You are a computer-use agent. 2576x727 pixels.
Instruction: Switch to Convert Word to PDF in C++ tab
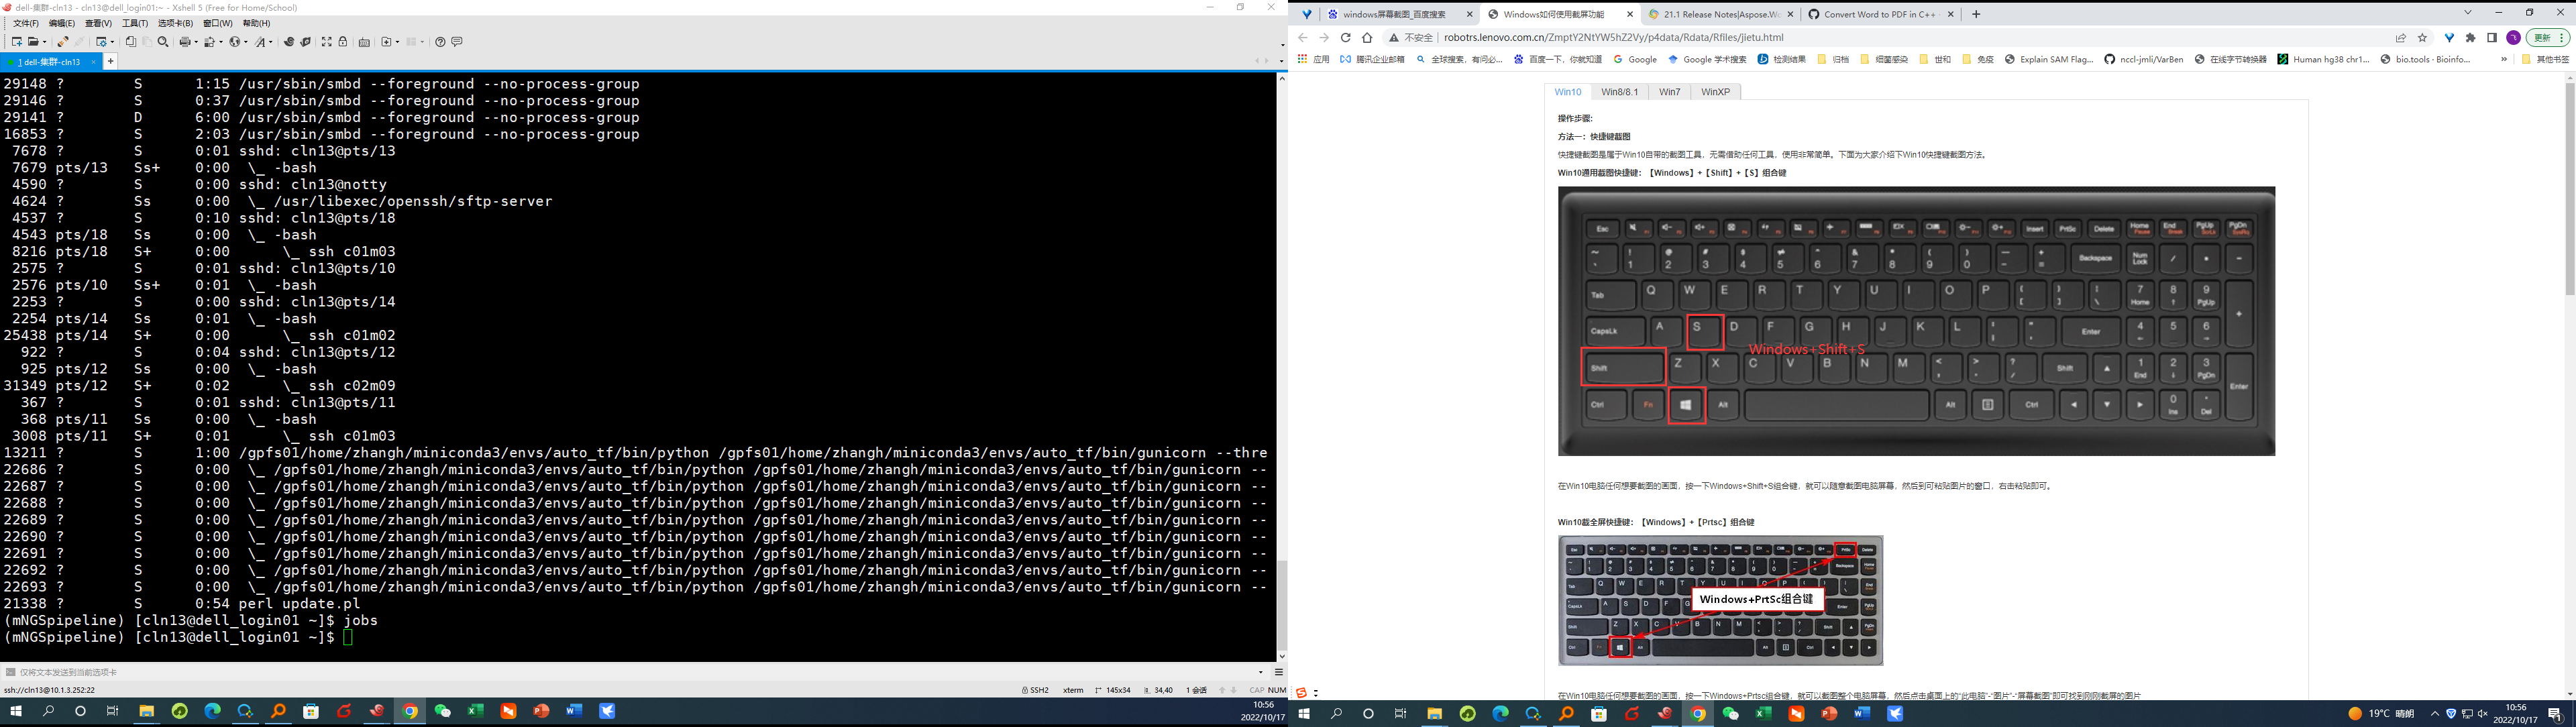coord(1880,14)
